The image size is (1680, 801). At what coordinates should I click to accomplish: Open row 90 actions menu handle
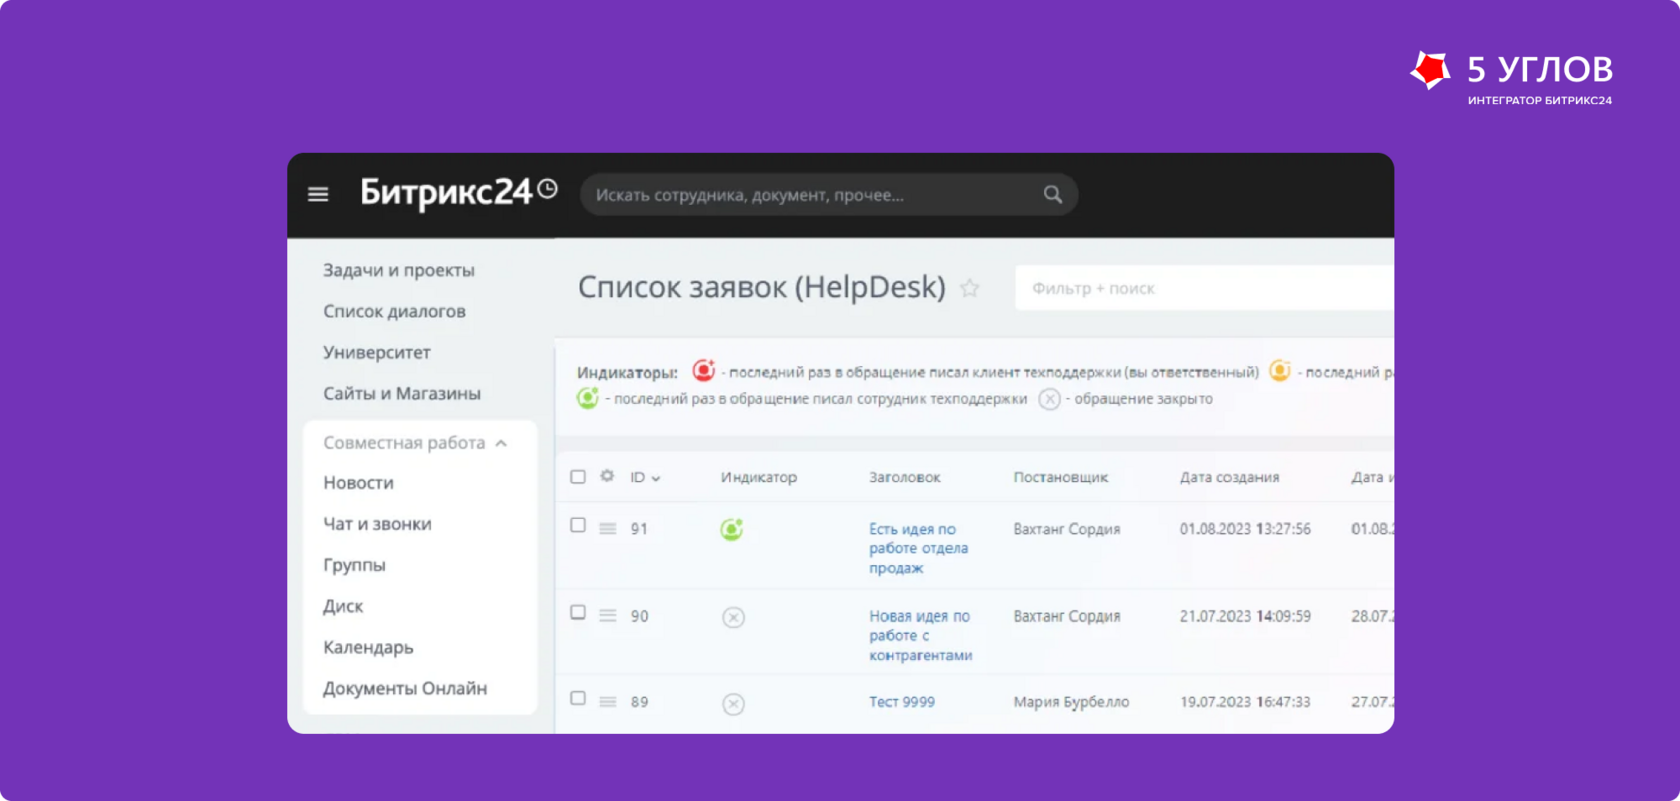(607, 615)
